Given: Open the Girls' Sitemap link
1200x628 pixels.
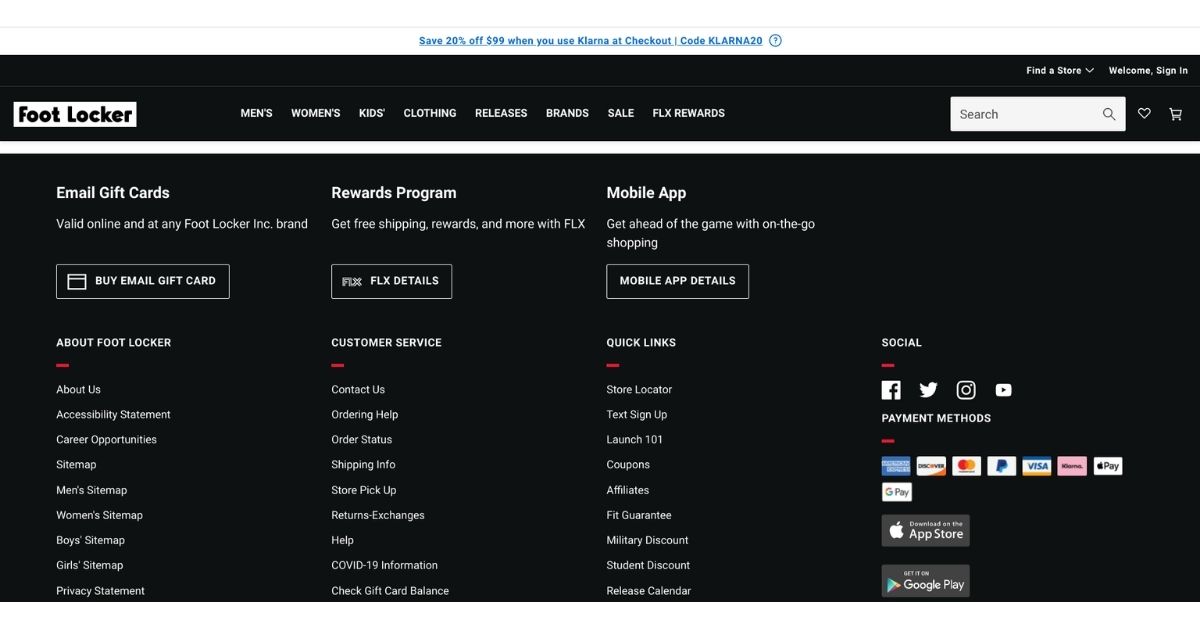Looking at the screenshot, I should tap(89, 566).
